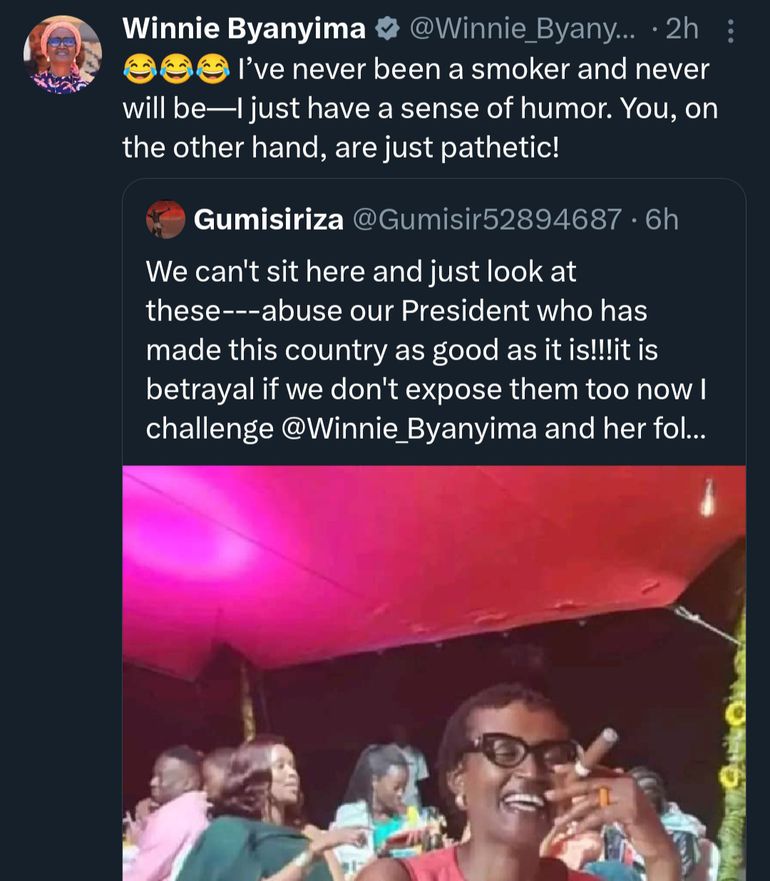Click the hanging light bulb in photo

coord(708,498)
